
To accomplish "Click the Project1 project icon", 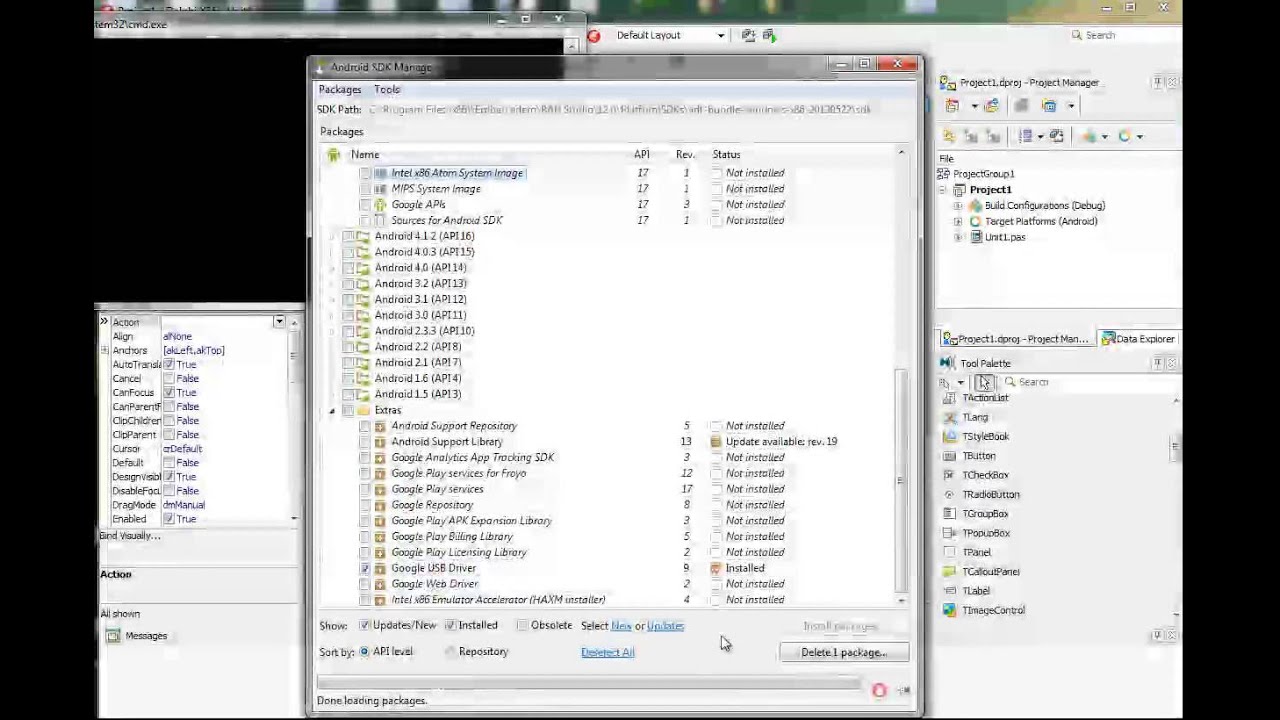I will point(959,190).
